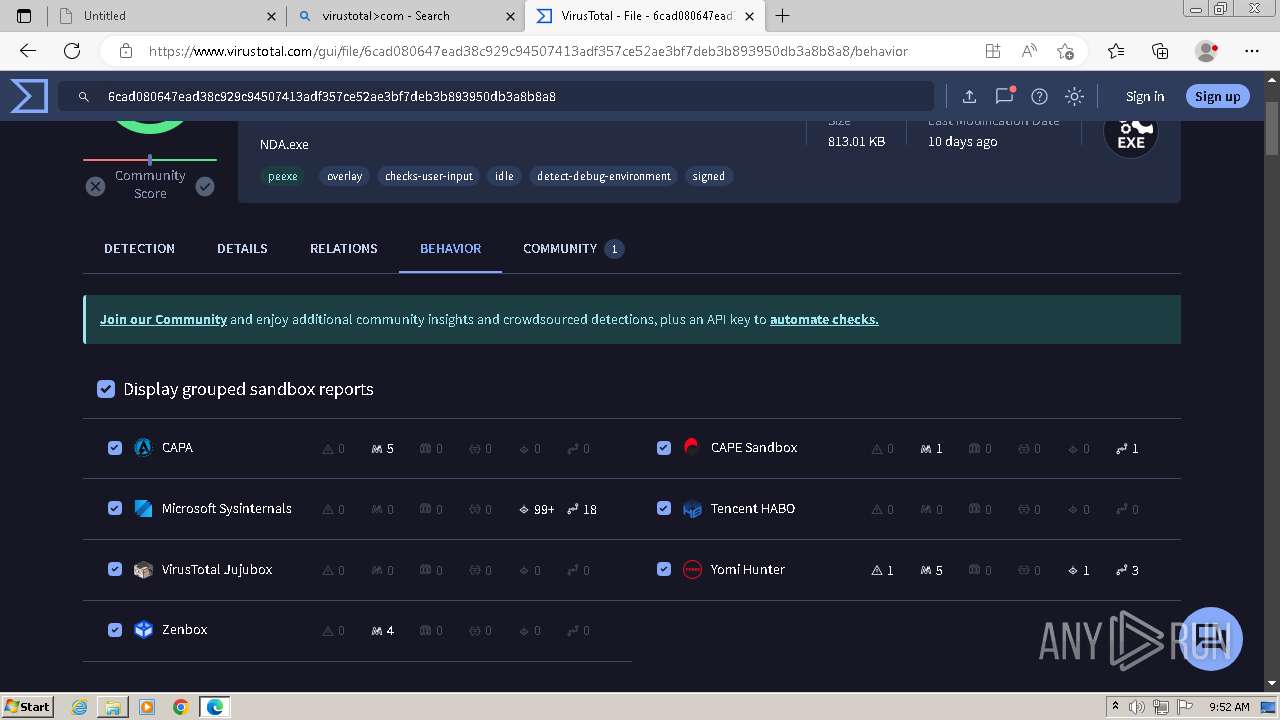Click the peexe tag

coord(283,176)
